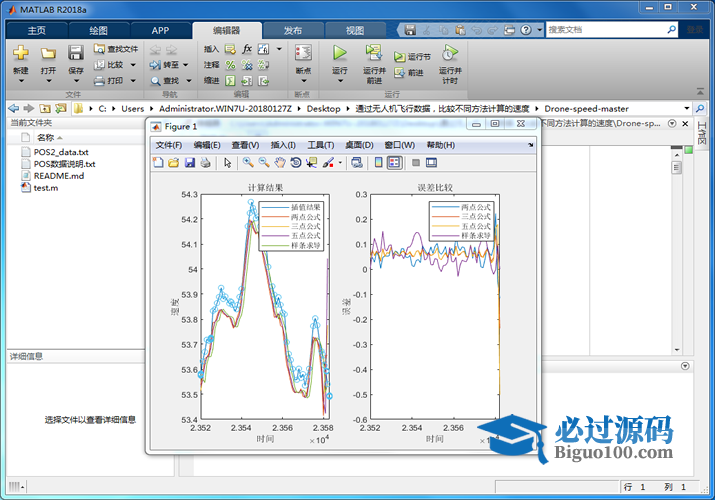Select the data cursor tool
Viewport: 715px width, 500px height.
311,162
